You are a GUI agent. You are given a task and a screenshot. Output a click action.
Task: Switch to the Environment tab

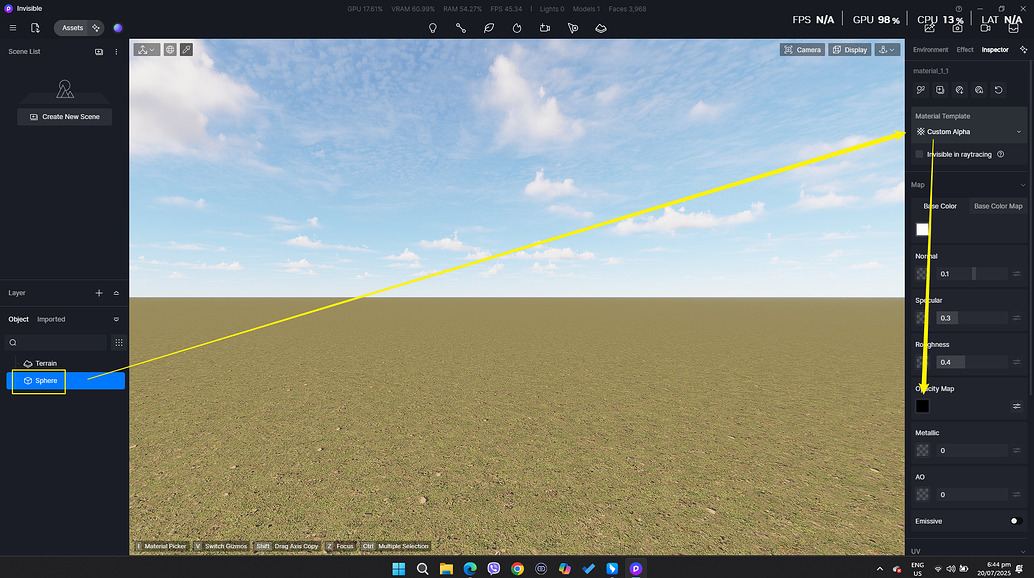pos(930,49)
